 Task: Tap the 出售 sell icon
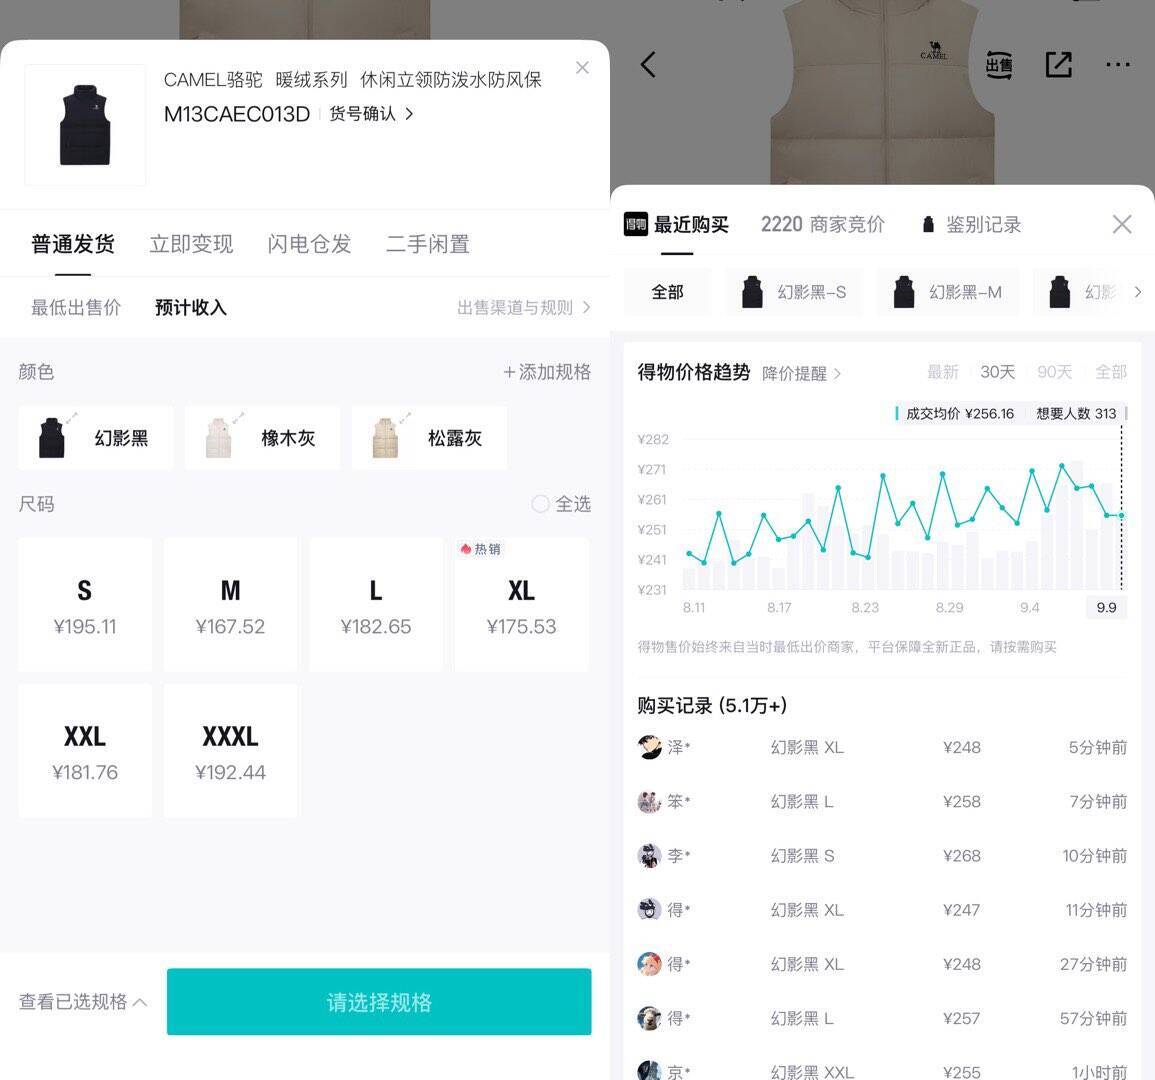999,65
